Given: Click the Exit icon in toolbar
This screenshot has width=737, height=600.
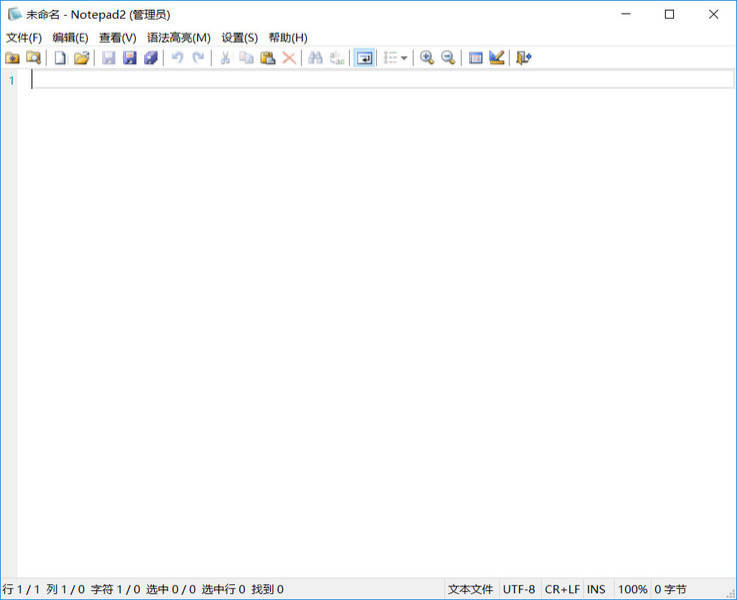Looking at the screenshot, I should pos(523,58).
